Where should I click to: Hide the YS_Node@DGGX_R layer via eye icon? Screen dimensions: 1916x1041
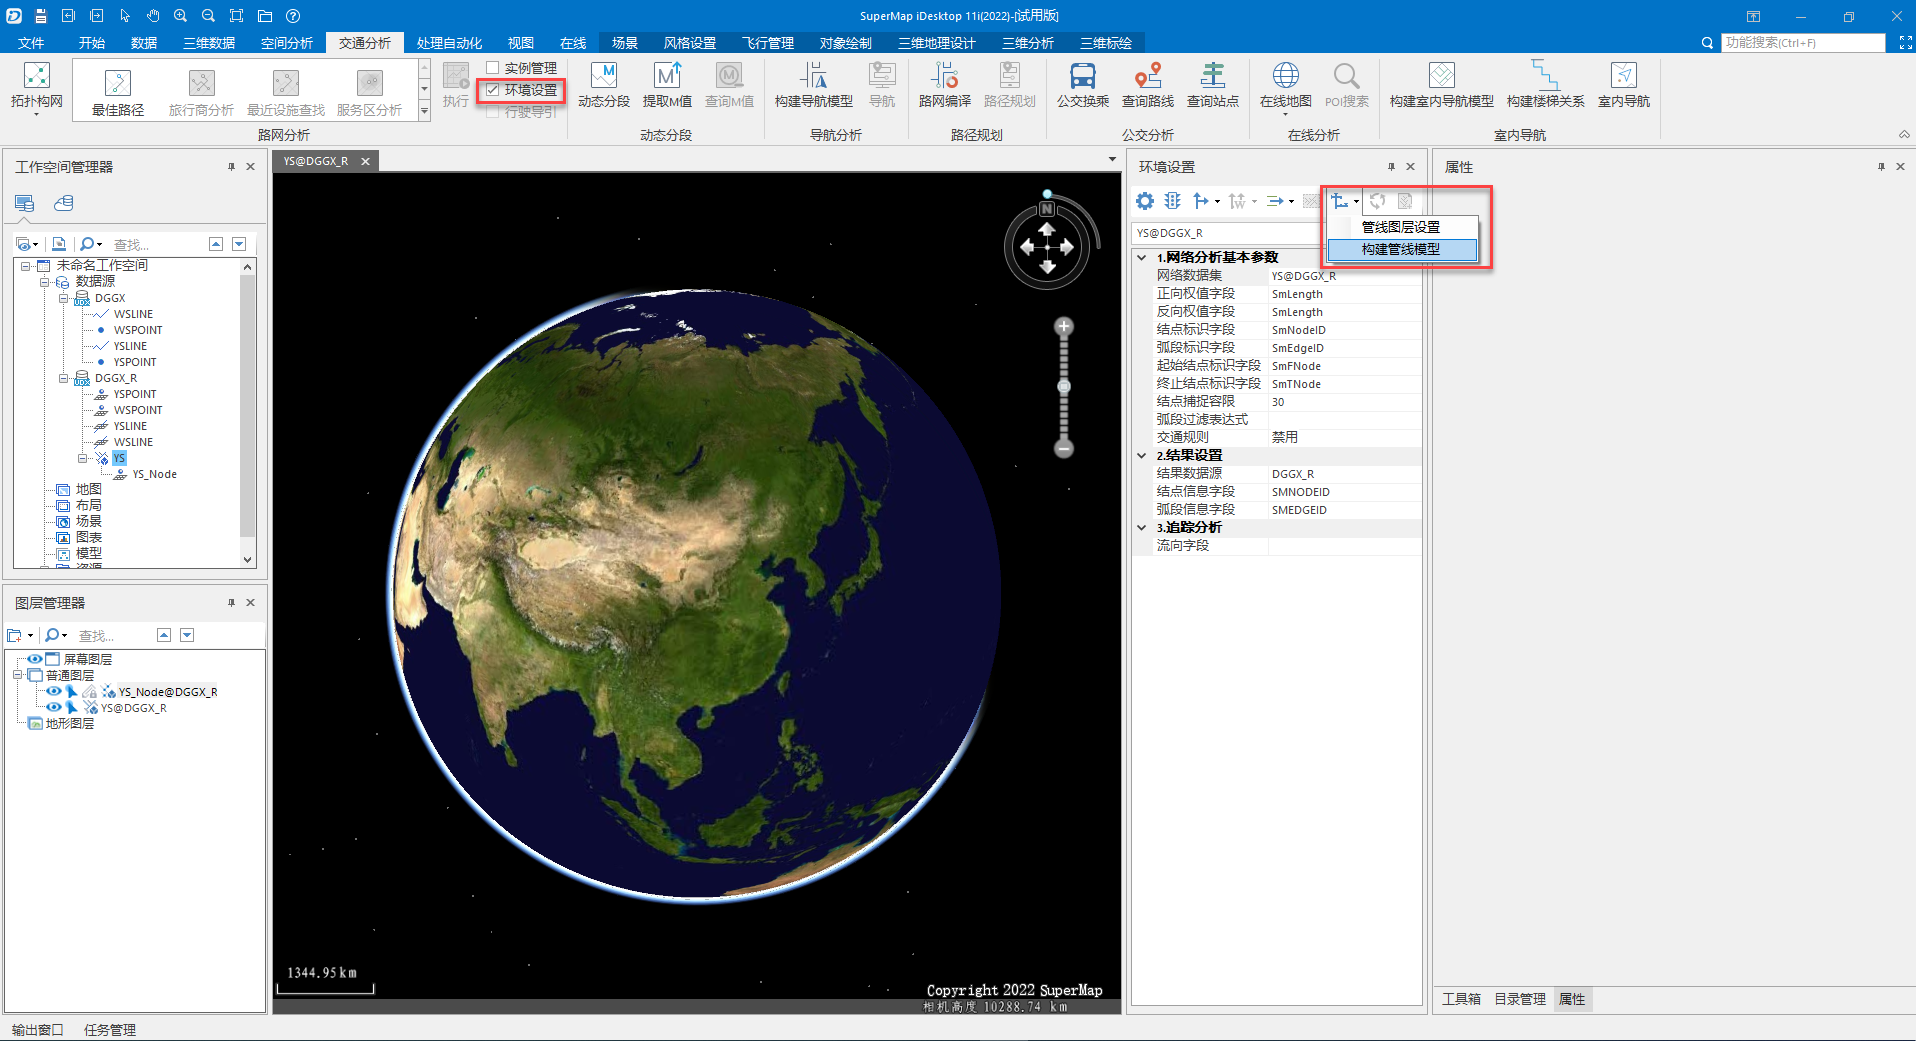tap(54, 691)
